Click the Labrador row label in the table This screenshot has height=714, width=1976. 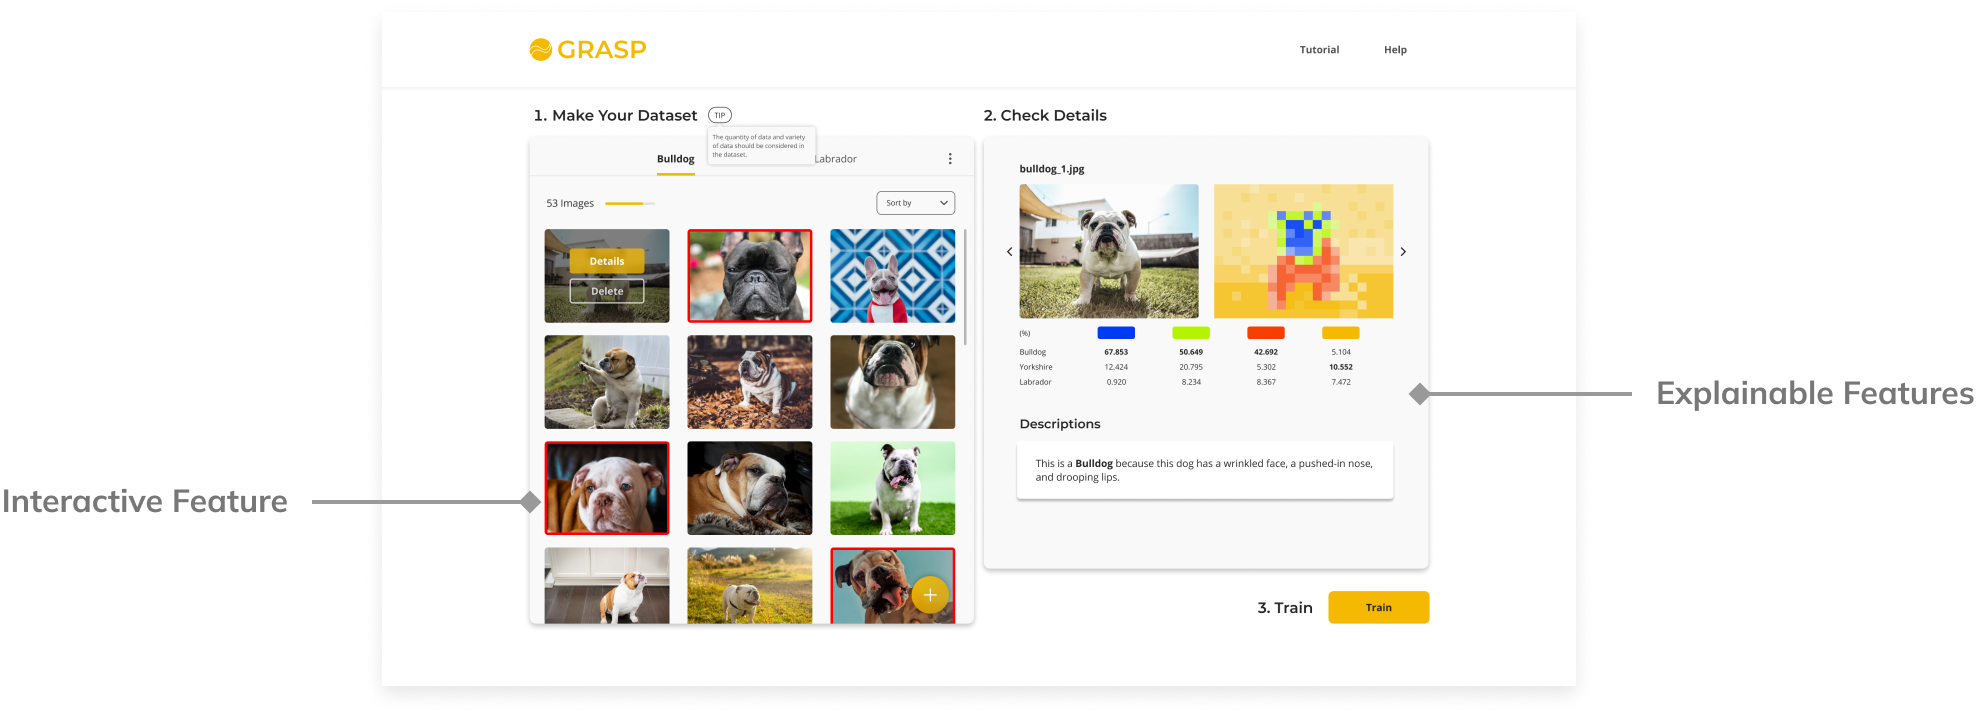[x=1036, y=382]
